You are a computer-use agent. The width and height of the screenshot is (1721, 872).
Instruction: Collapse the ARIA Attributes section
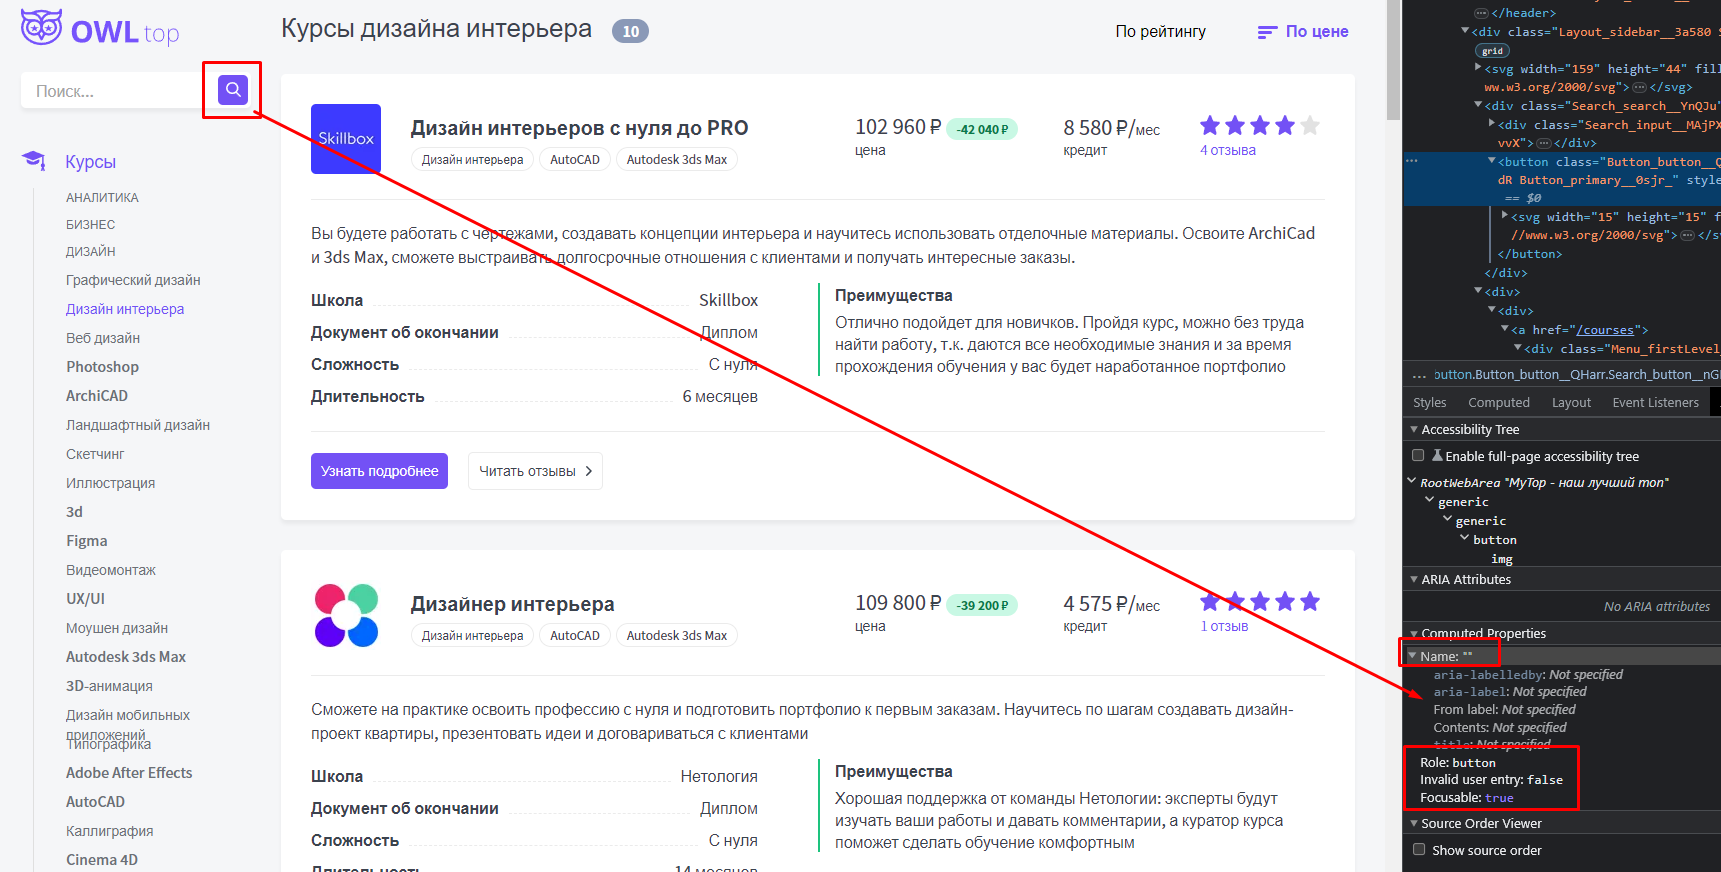(x=1414, y=580)
